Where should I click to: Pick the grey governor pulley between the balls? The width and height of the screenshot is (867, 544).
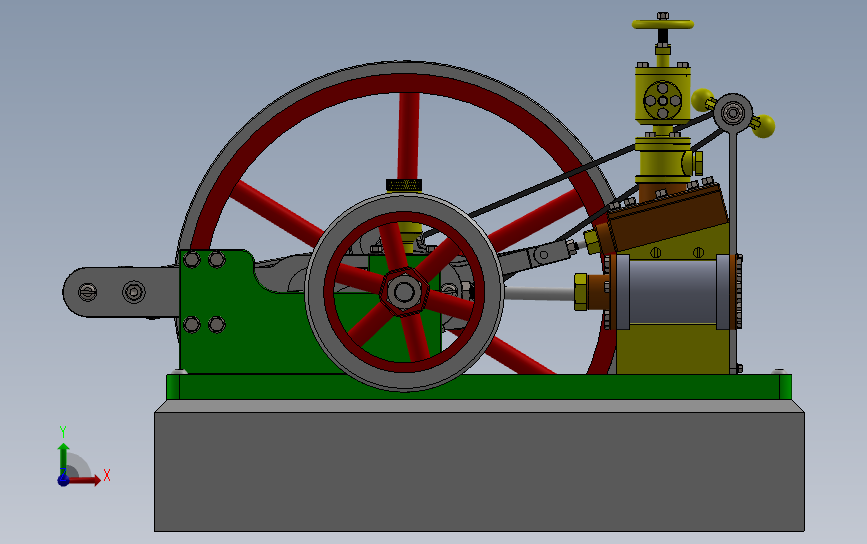click(733, 113)
